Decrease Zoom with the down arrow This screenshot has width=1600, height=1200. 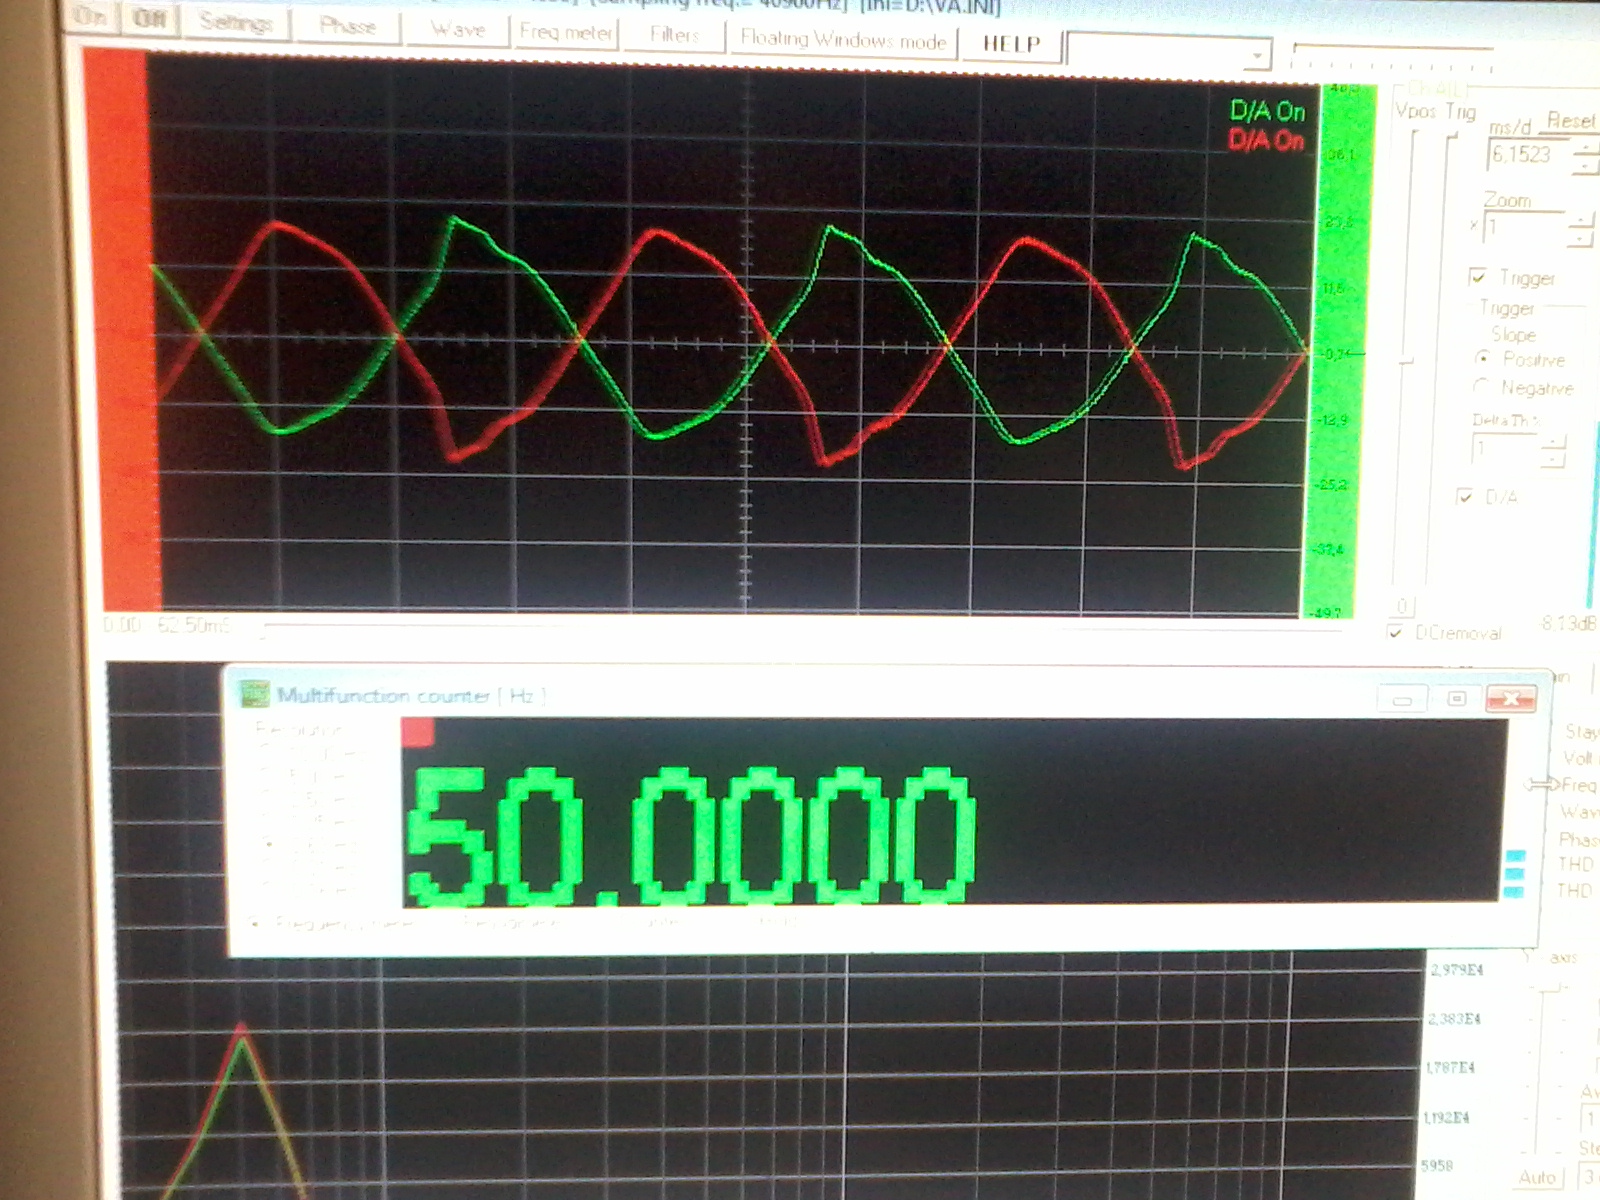pyautogui.click(x=1580, y=239)
